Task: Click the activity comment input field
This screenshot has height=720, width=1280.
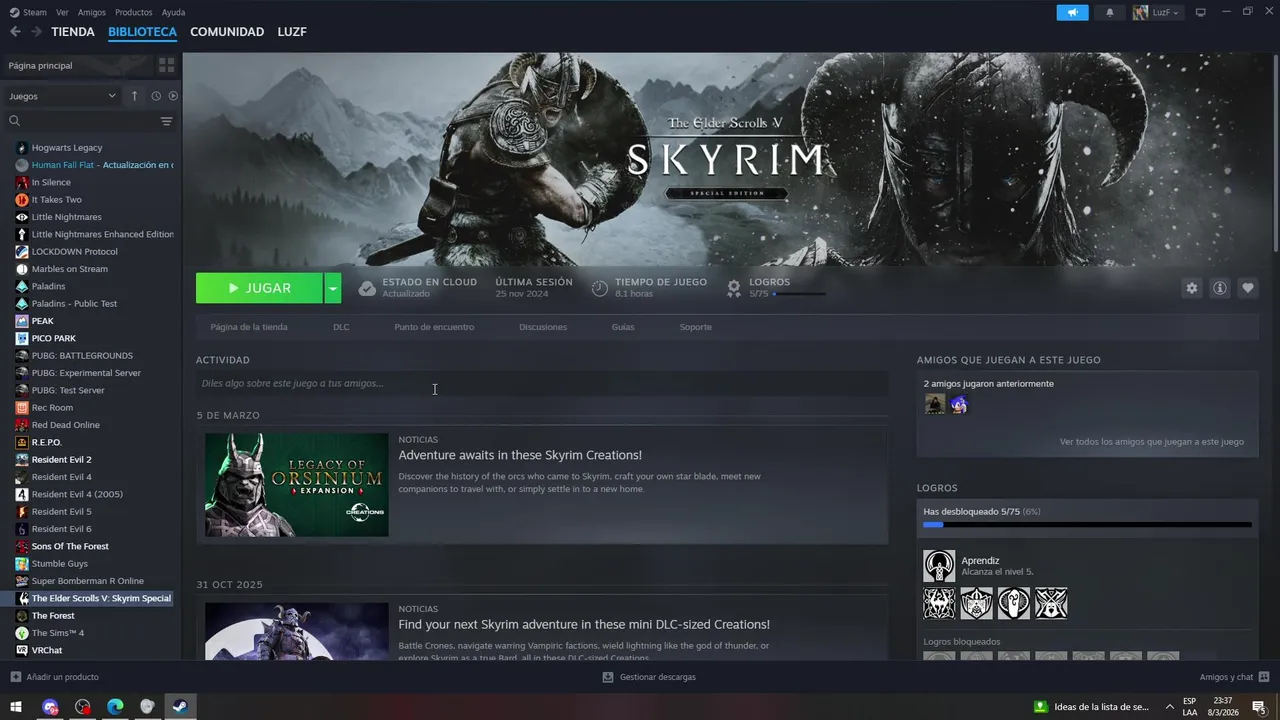Action: (x=542, y=383)
